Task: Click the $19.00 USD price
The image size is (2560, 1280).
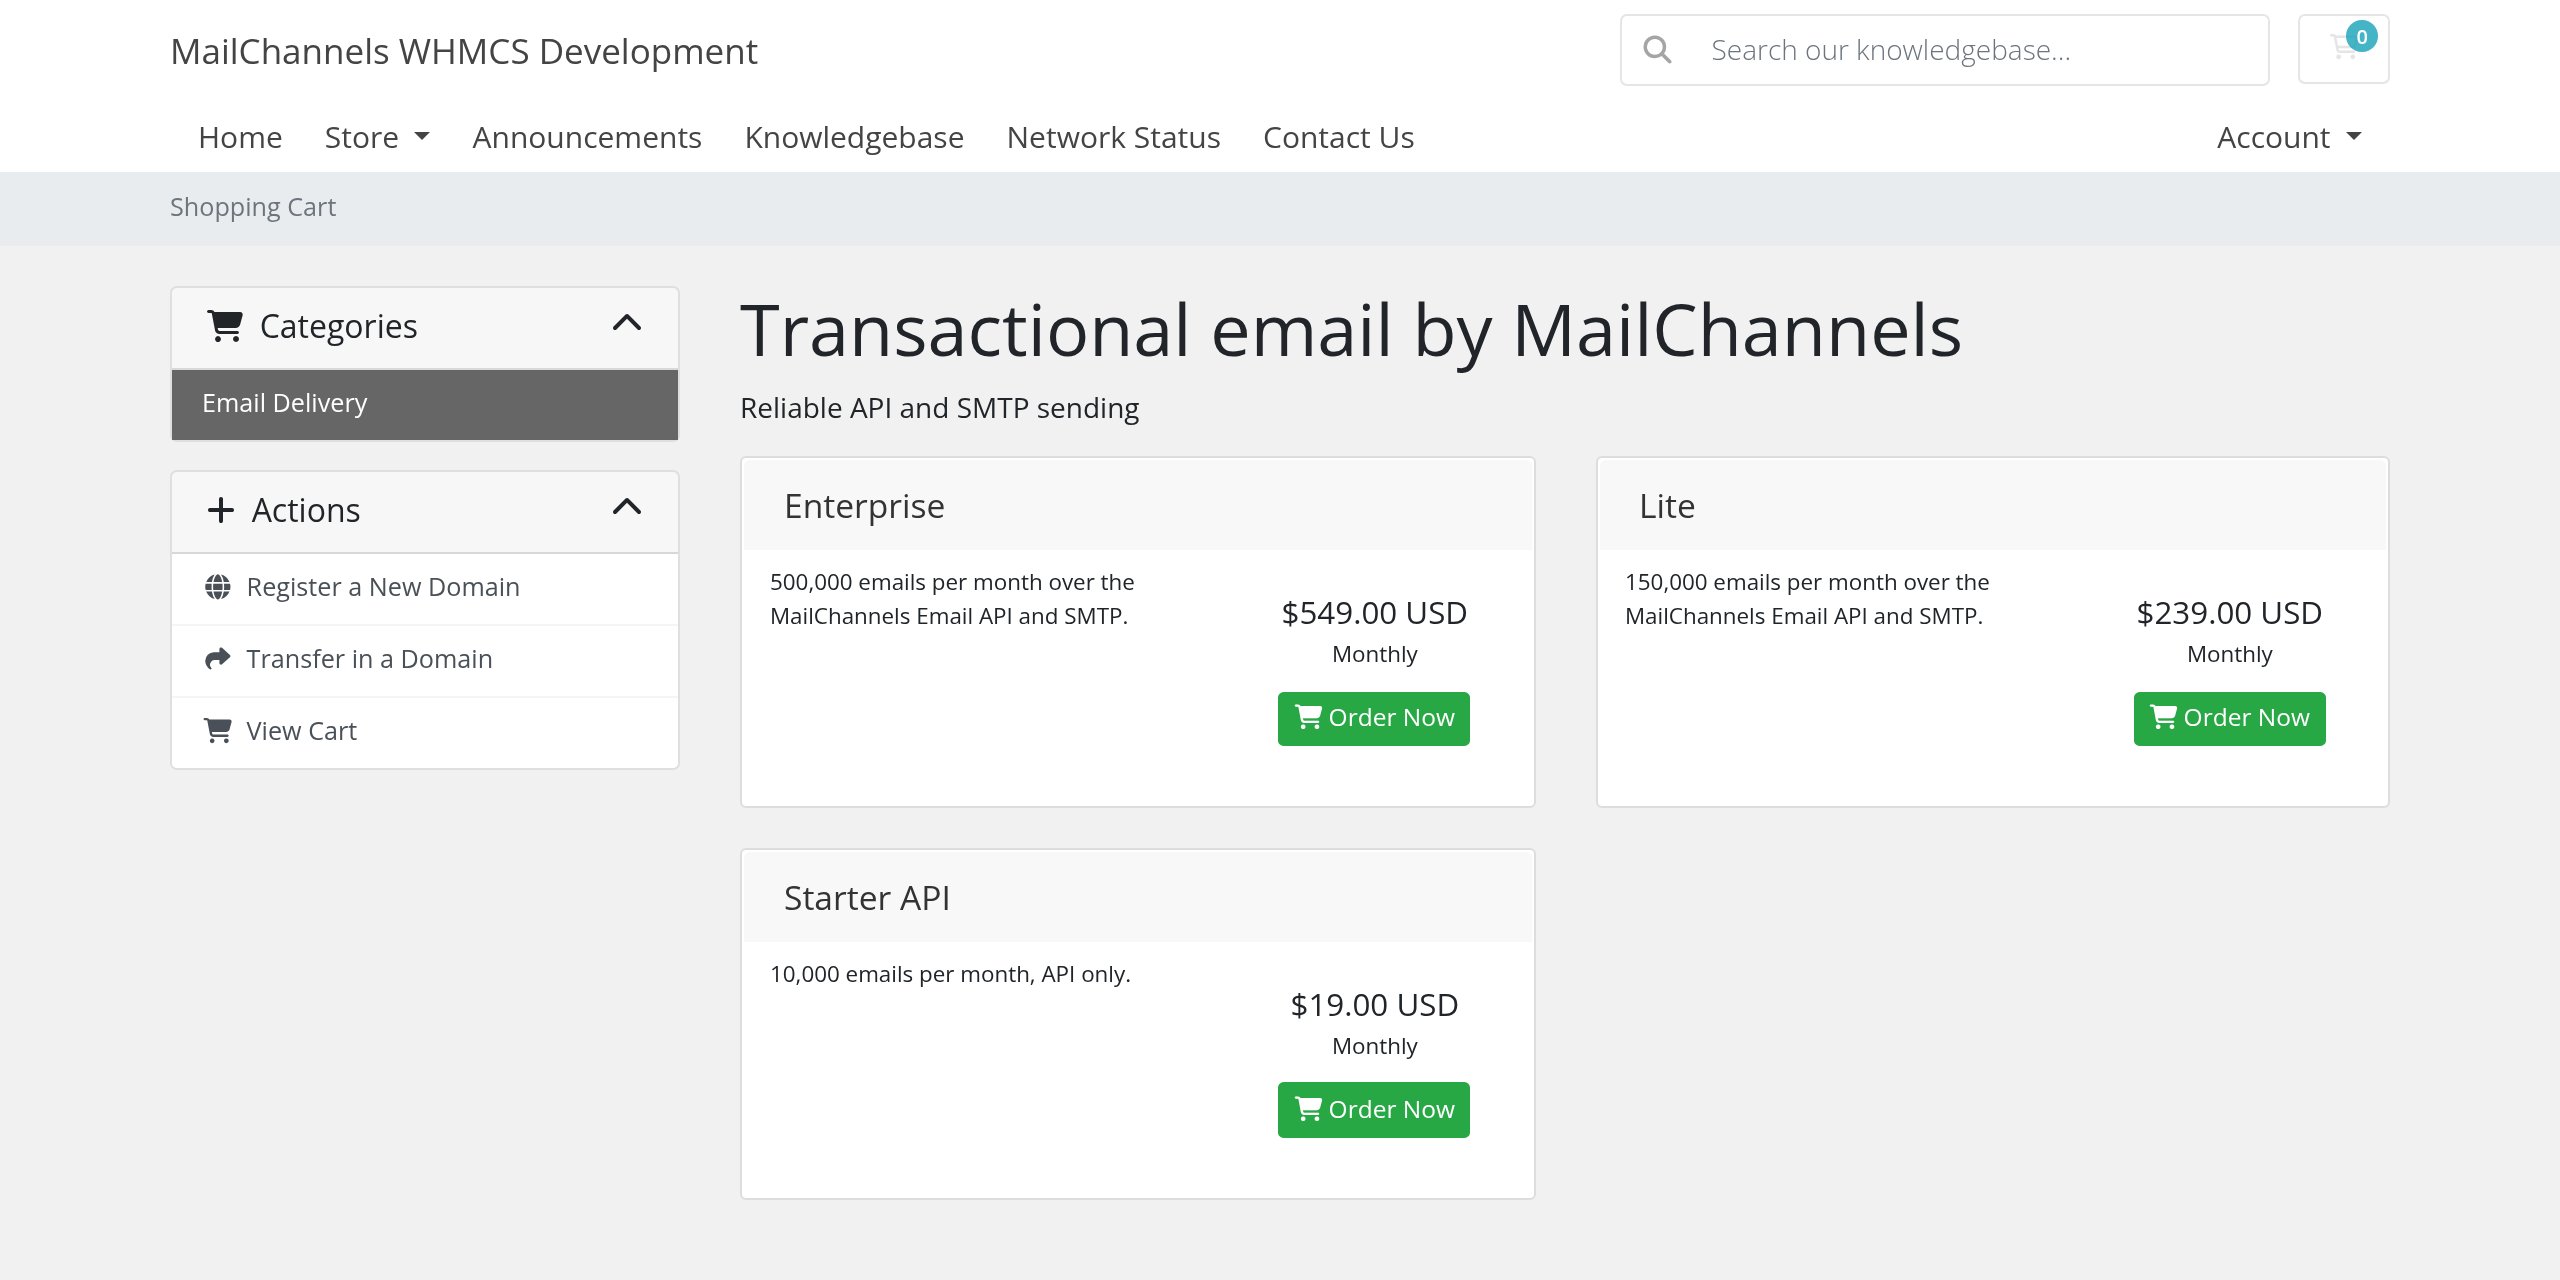Action: point(1374,1005)
